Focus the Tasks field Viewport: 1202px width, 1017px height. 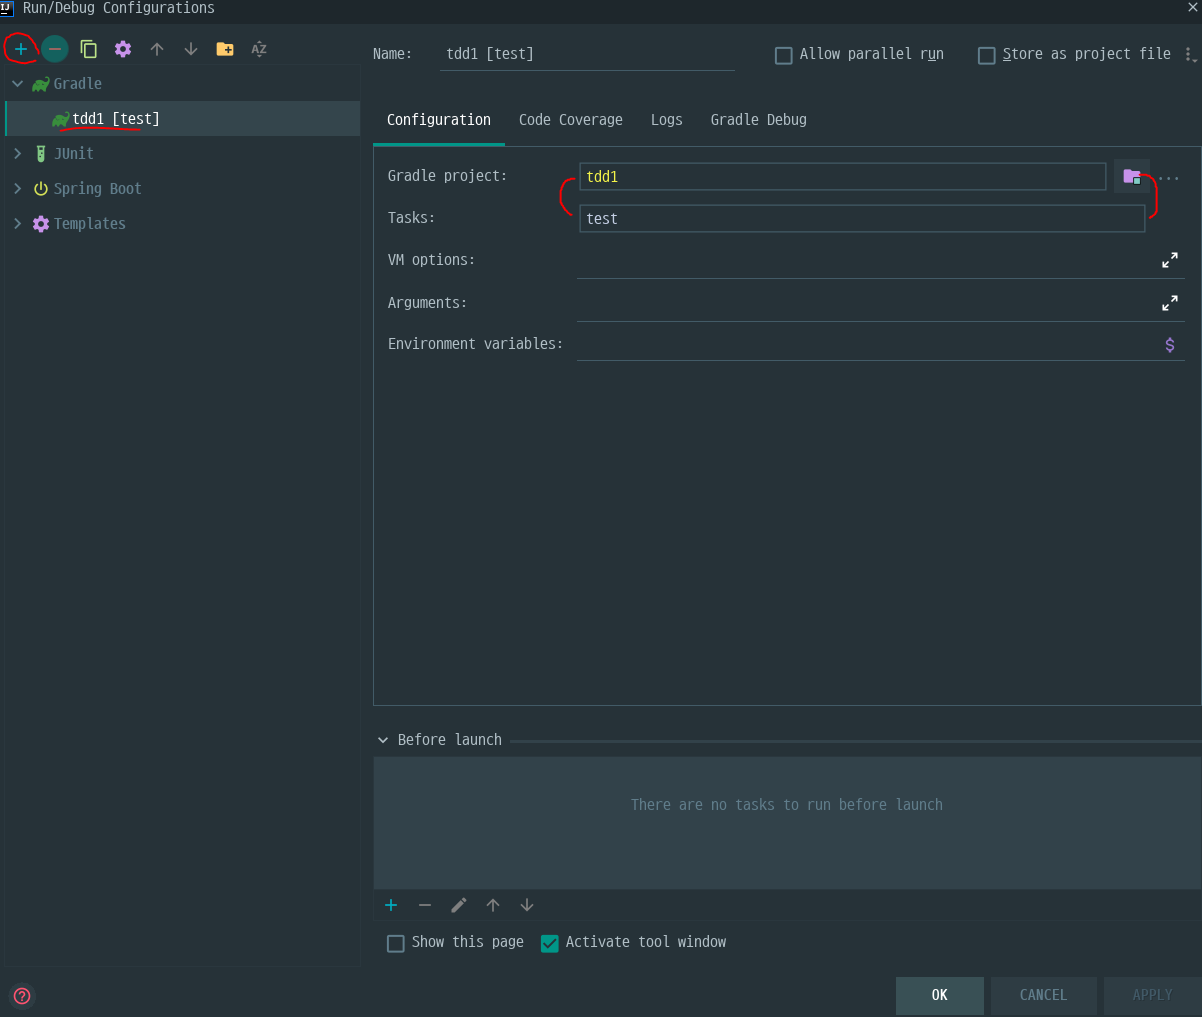click(862, 219)
